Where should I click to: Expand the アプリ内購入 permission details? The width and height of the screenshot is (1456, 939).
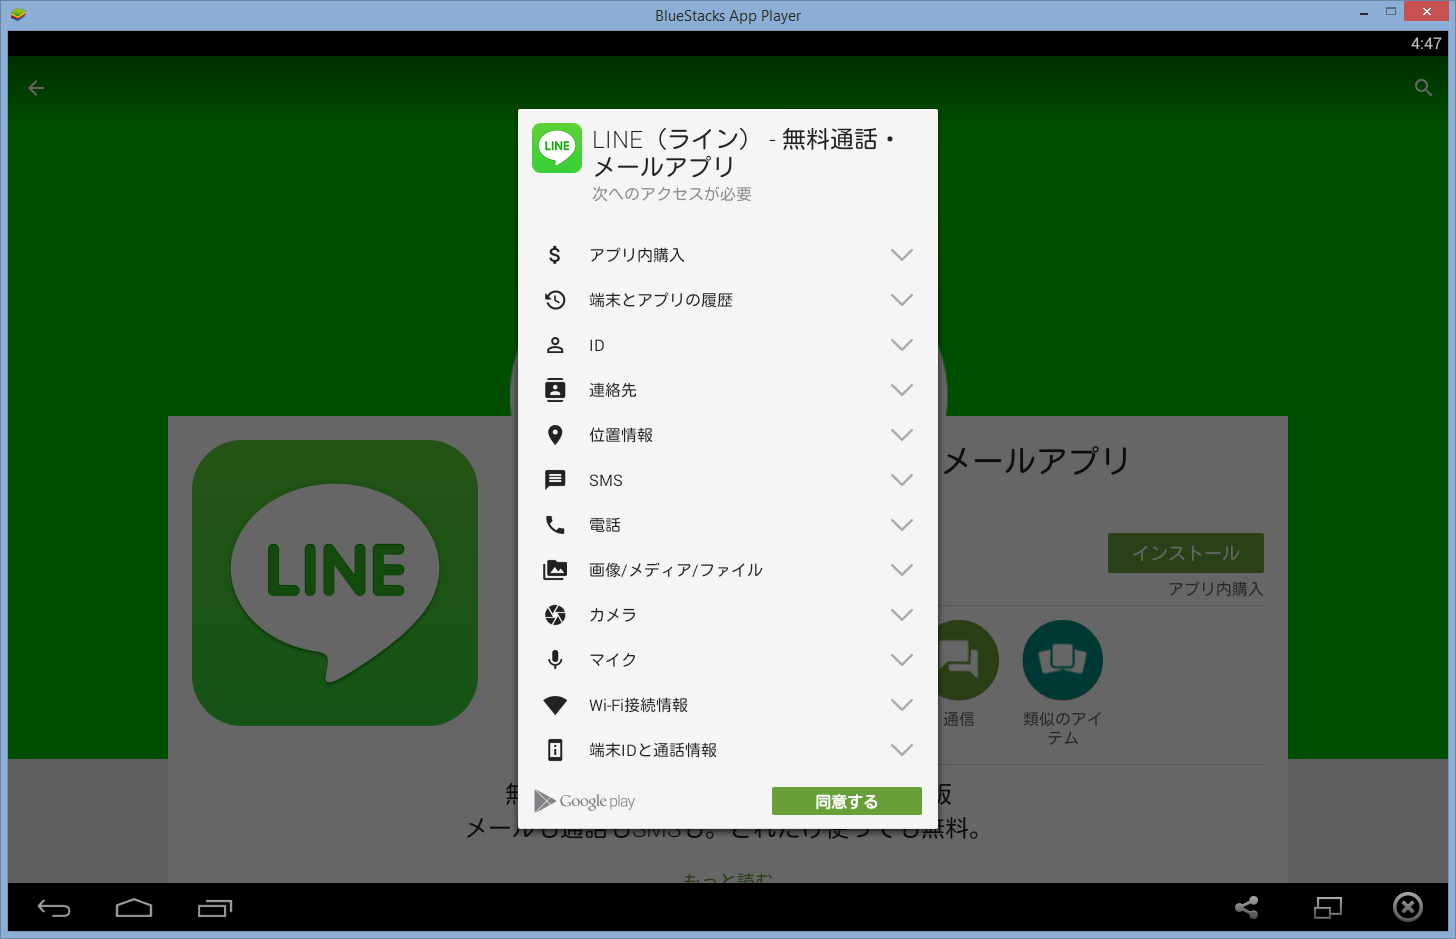[x=902, y=255]
